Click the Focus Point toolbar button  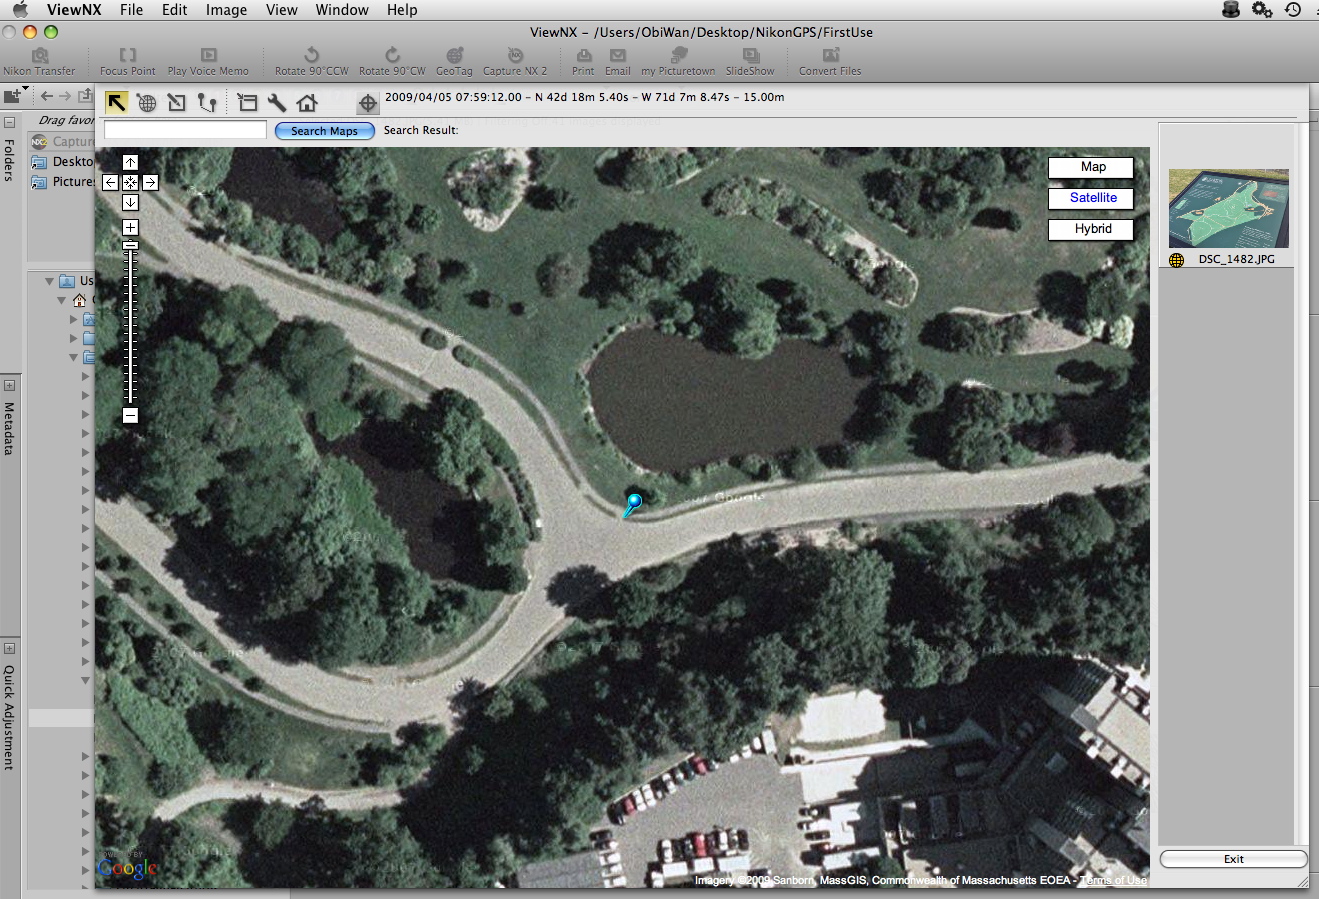[x=128, y=62]
